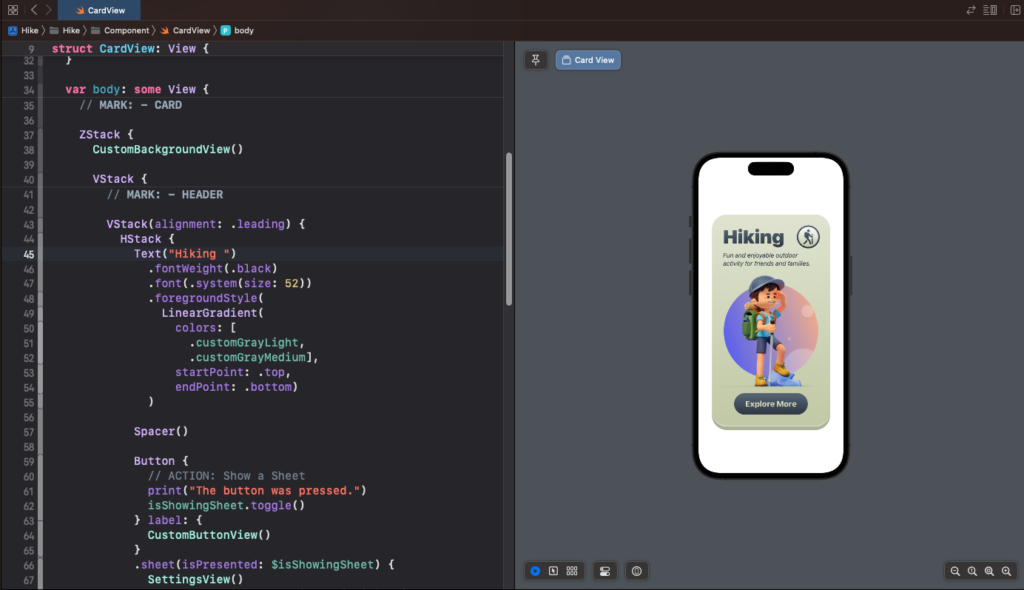Open the Component folder in the breadcrumb

click(x=126, y=30)
